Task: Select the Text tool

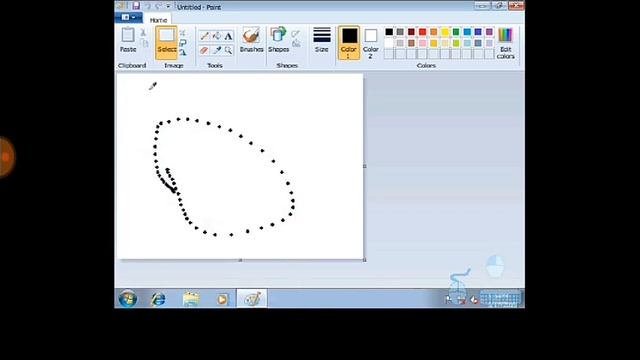Action: point(228,36)
